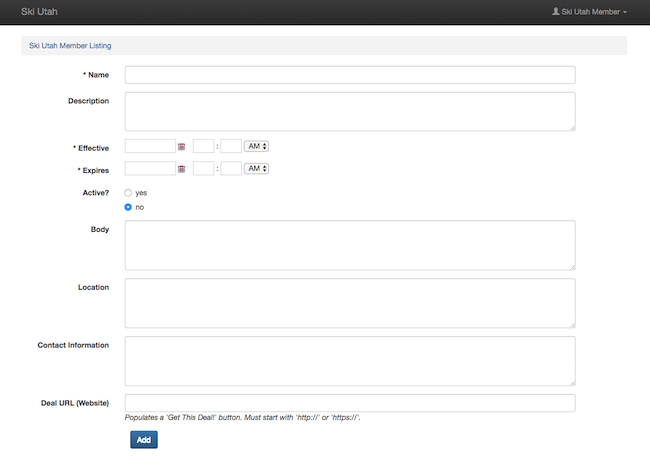Focus the Body text area
Viewport: 650px width, 471px height.
pos(349,245)
